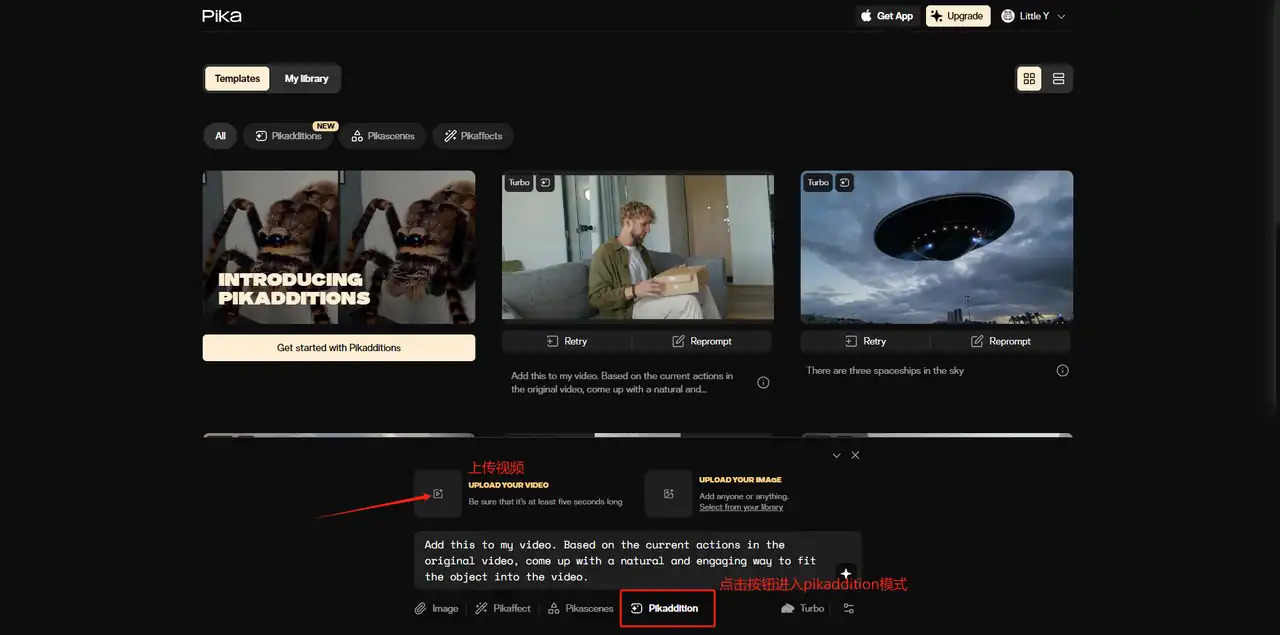Image resolution: width=1280 pixels, height=635 pixels.
Task: Click the Little Y profile avatar
Action: coord(1008,16)
